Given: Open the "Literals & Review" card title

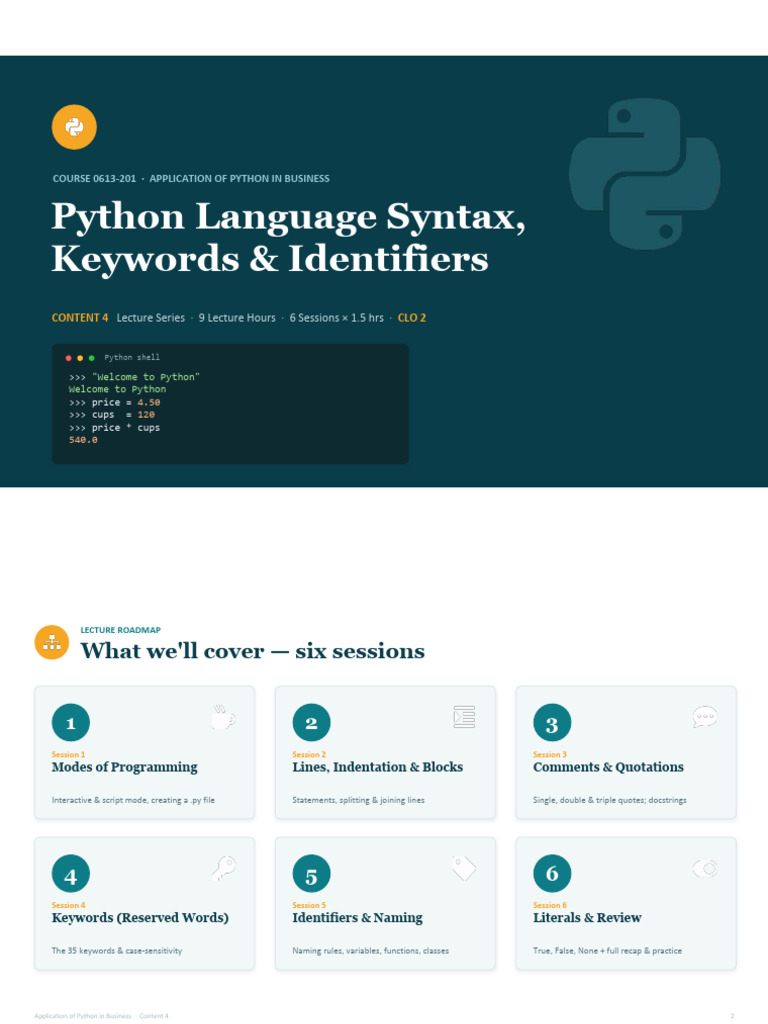Looking at the screenshot, I should [587, 918].
